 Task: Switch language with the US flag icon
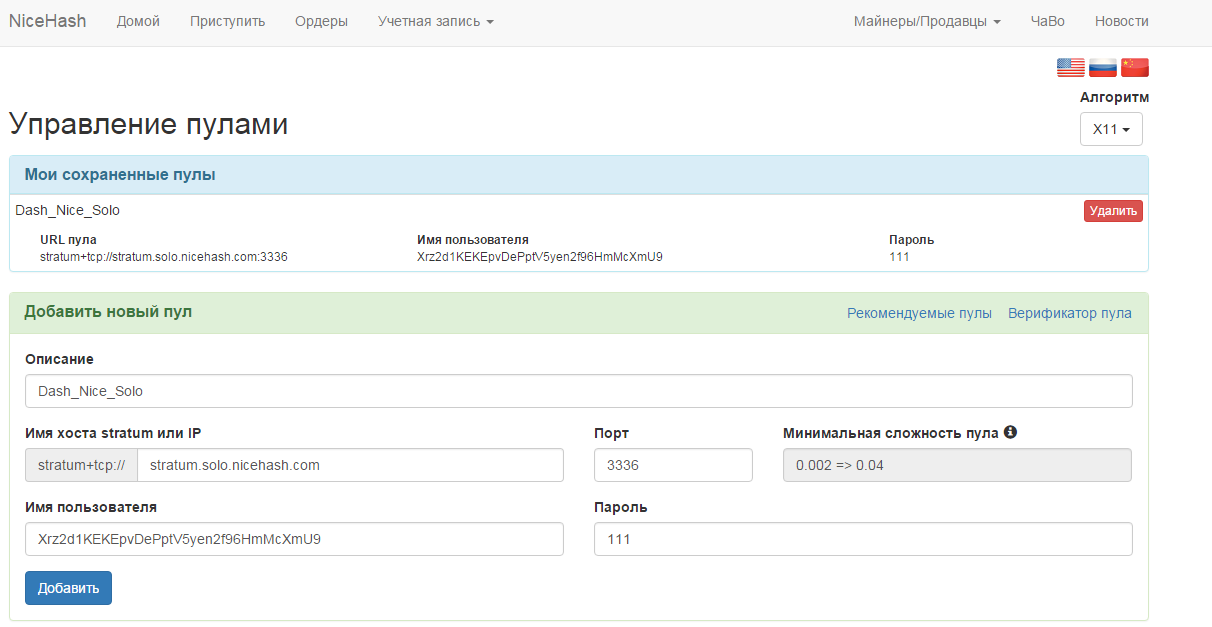coord(1070,67)
